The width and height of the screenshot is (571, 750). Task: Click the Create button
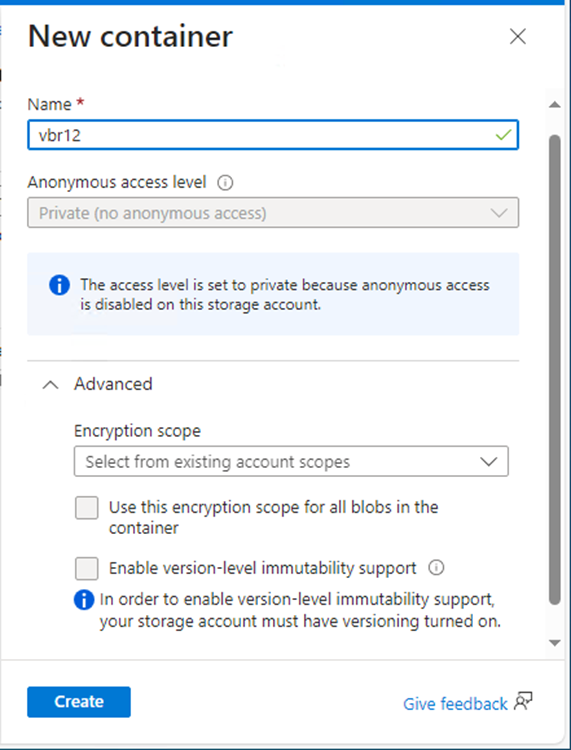[x=79, y=702]
